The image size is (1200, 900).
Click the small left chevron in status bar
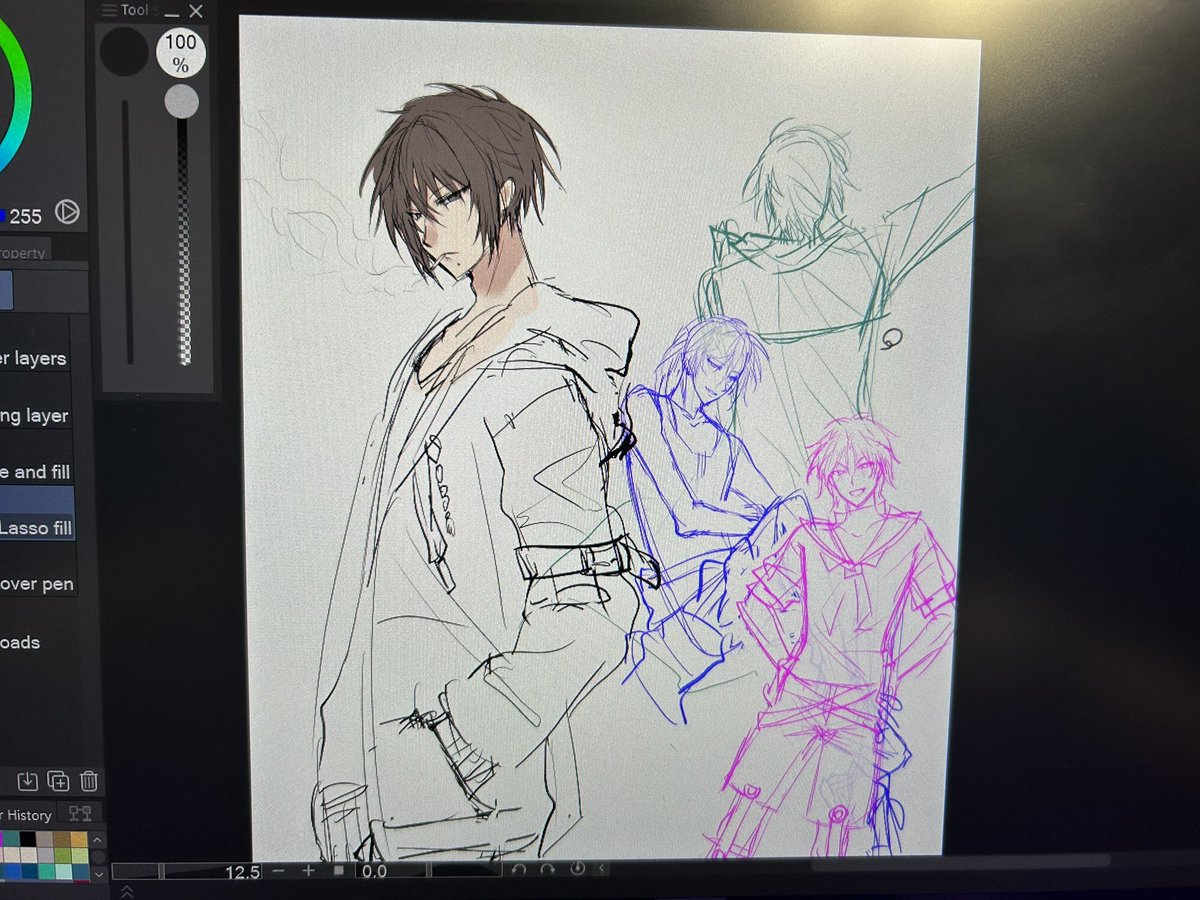pyautogui.click(x=602, y=869)
